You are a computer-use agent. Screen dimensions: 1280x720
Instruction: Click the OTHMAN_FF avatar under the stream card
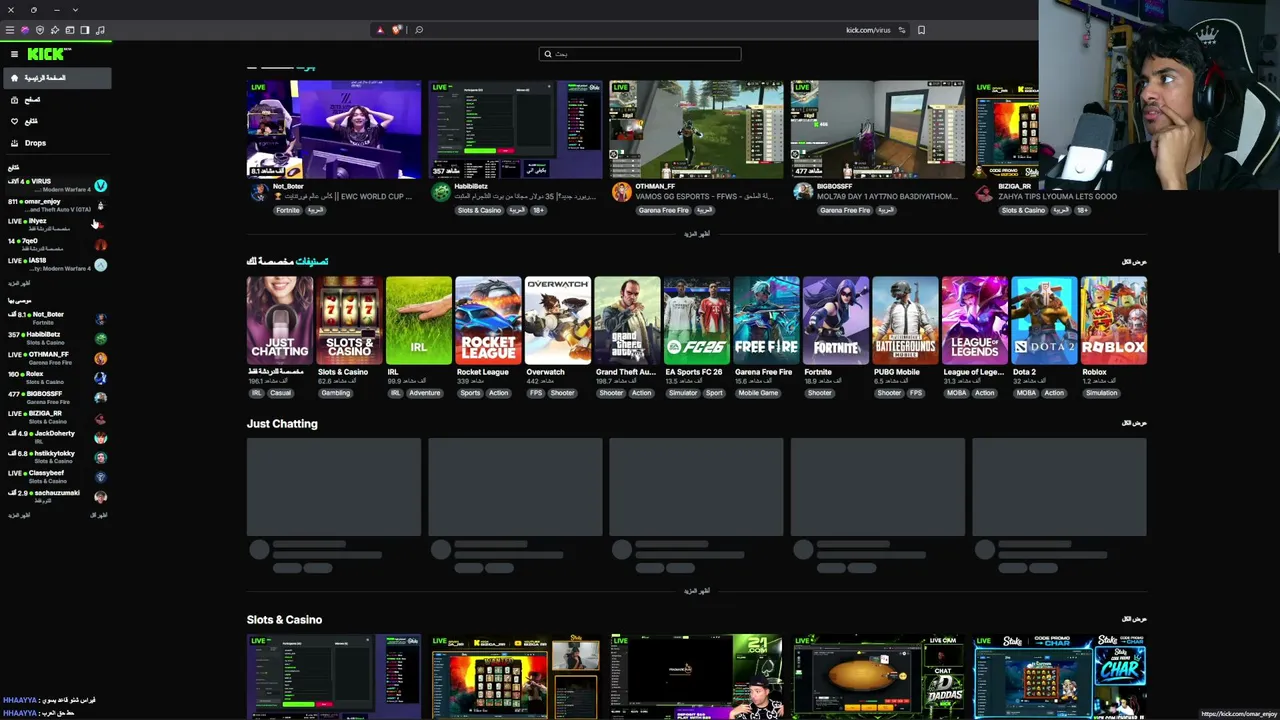tap(622, 192)
